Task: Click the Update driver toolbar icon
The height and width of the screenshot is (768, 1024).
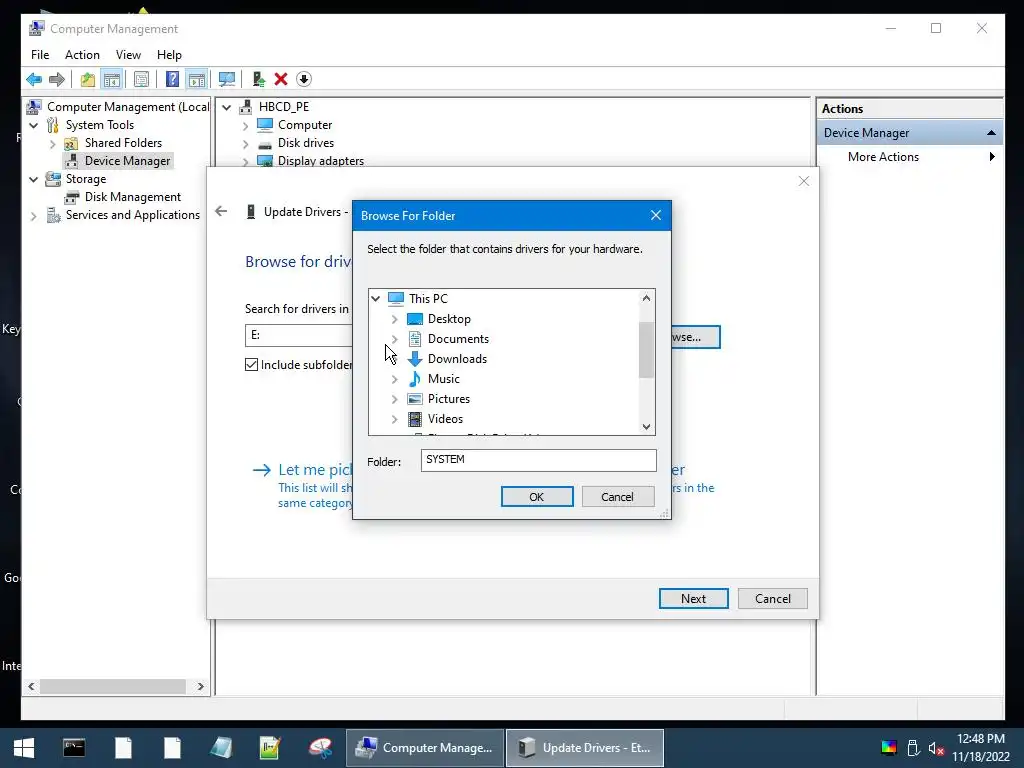Action: coord(259,80)
